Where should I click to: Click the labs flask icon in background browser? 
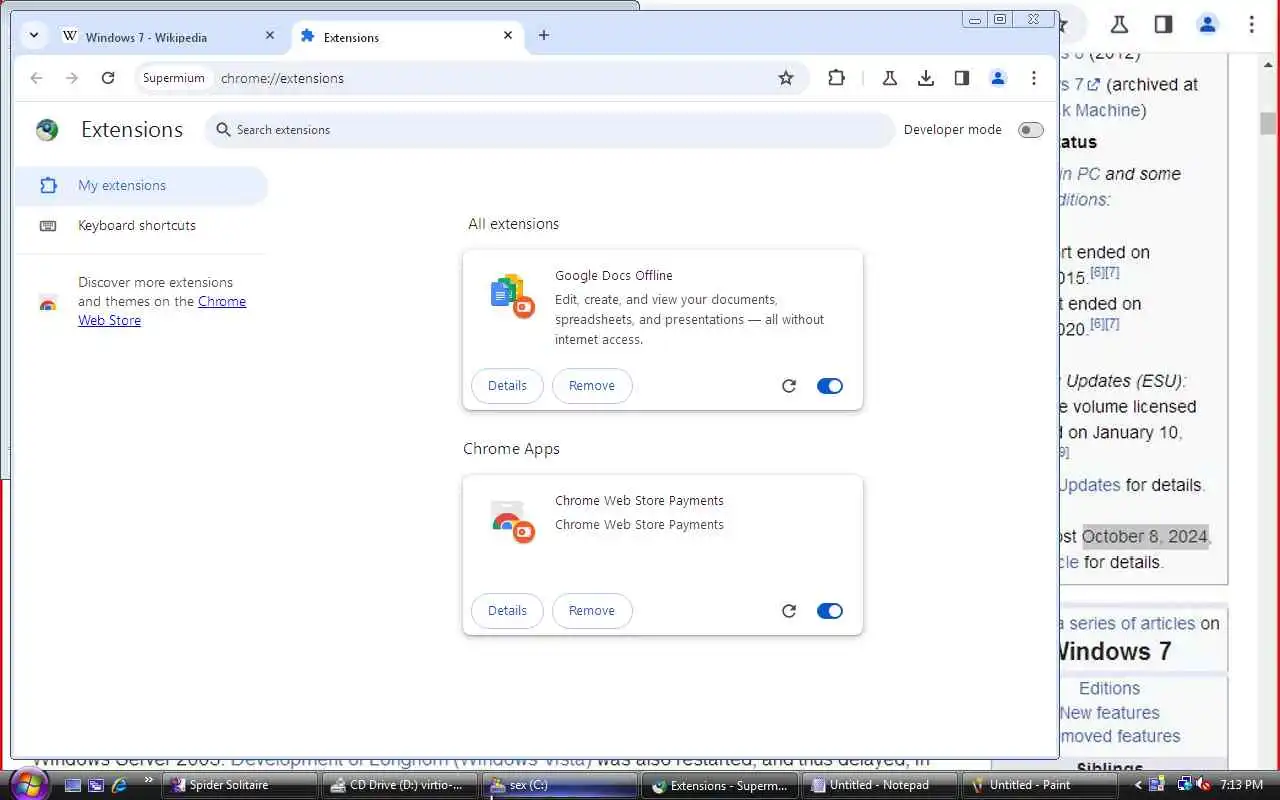(x=1119, y=25)
